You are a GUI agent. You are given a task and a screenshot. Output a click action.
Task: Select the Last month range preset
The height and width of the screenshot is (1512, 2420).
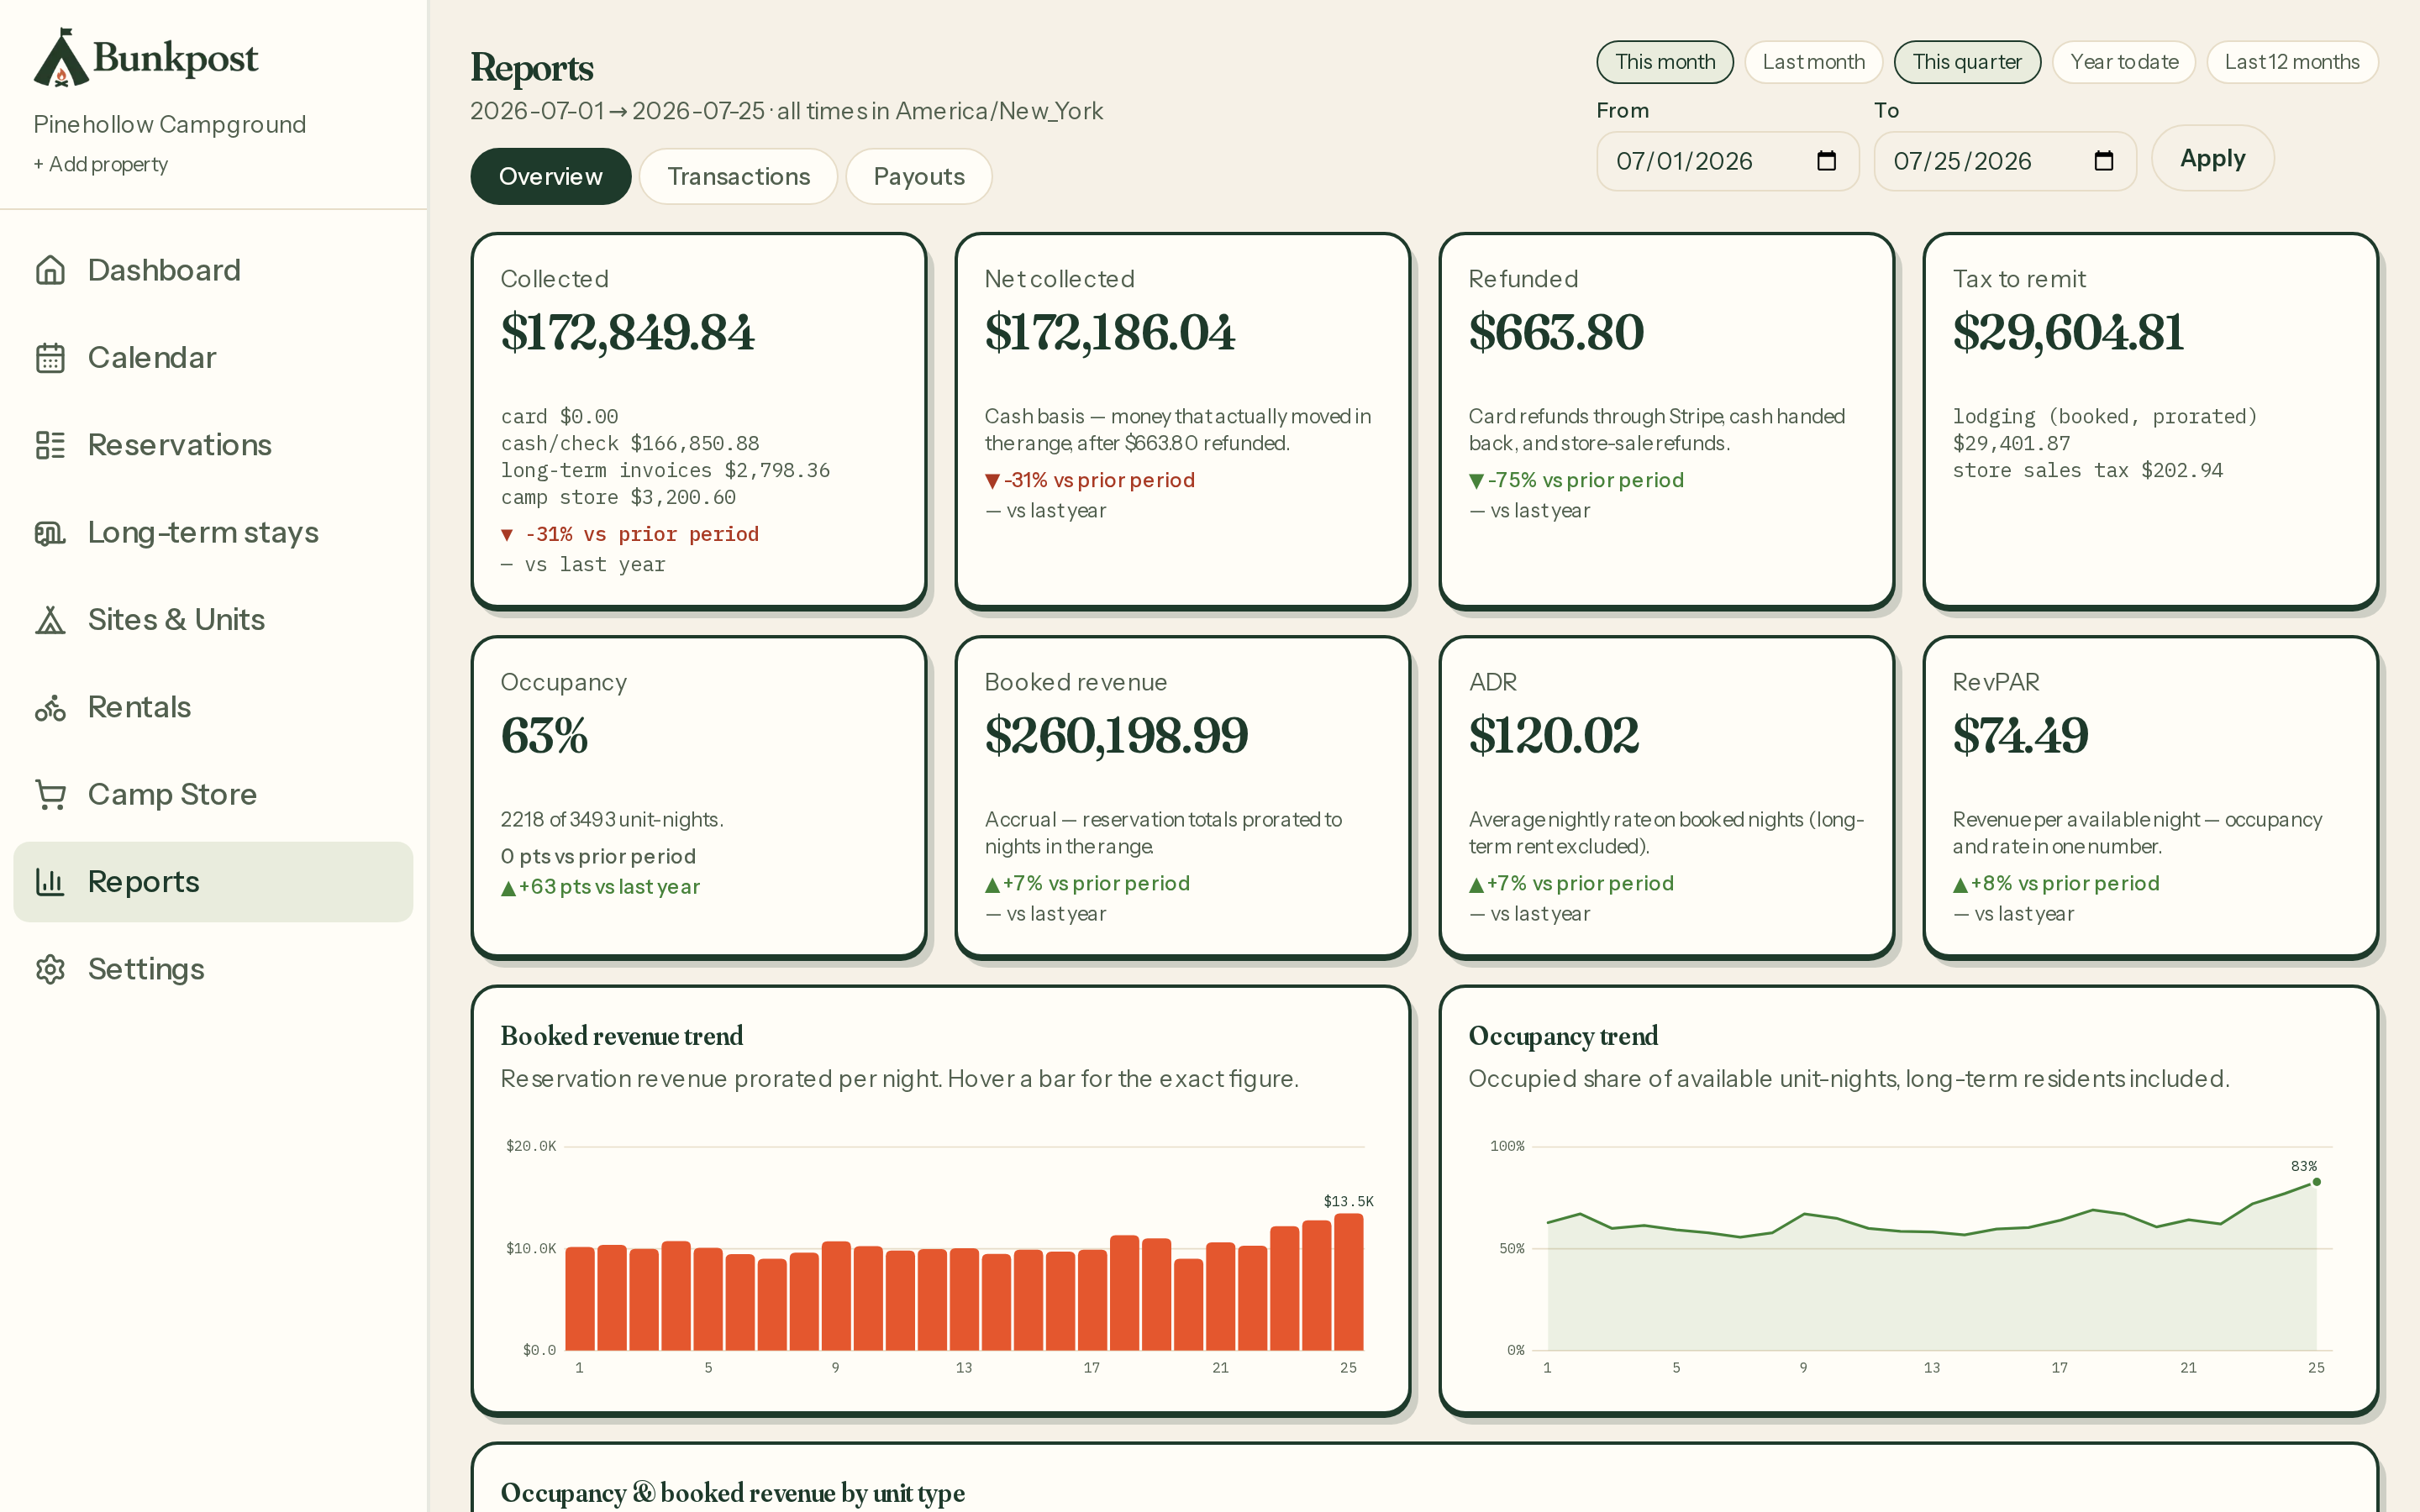[x=1813, y=62]
